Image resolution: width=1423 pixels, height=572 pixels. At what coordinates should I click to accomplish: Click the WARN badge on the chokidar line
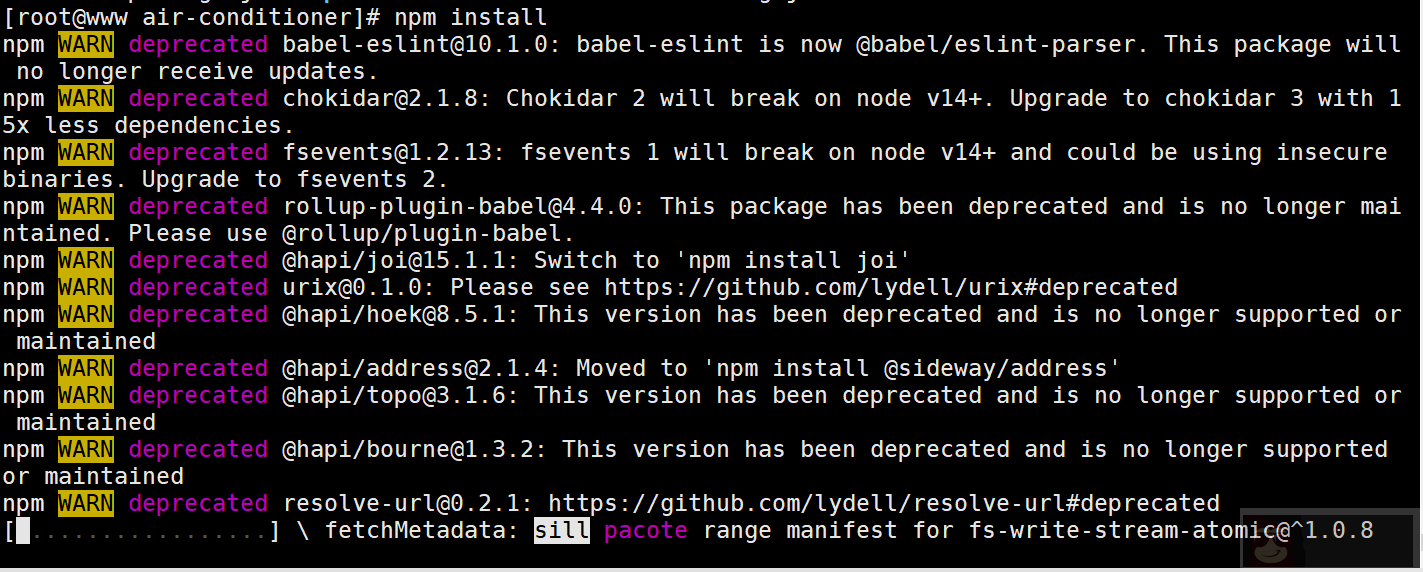click(85, 98)
